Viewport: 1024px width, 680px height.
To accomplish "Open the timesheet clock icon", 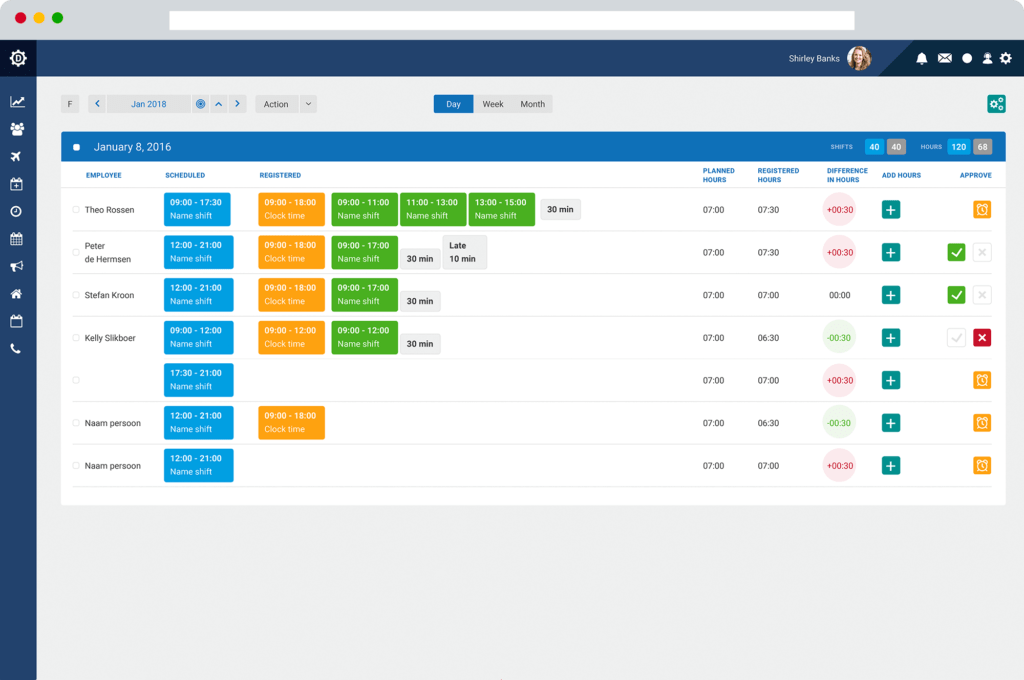I will click(x=16, y=211).
